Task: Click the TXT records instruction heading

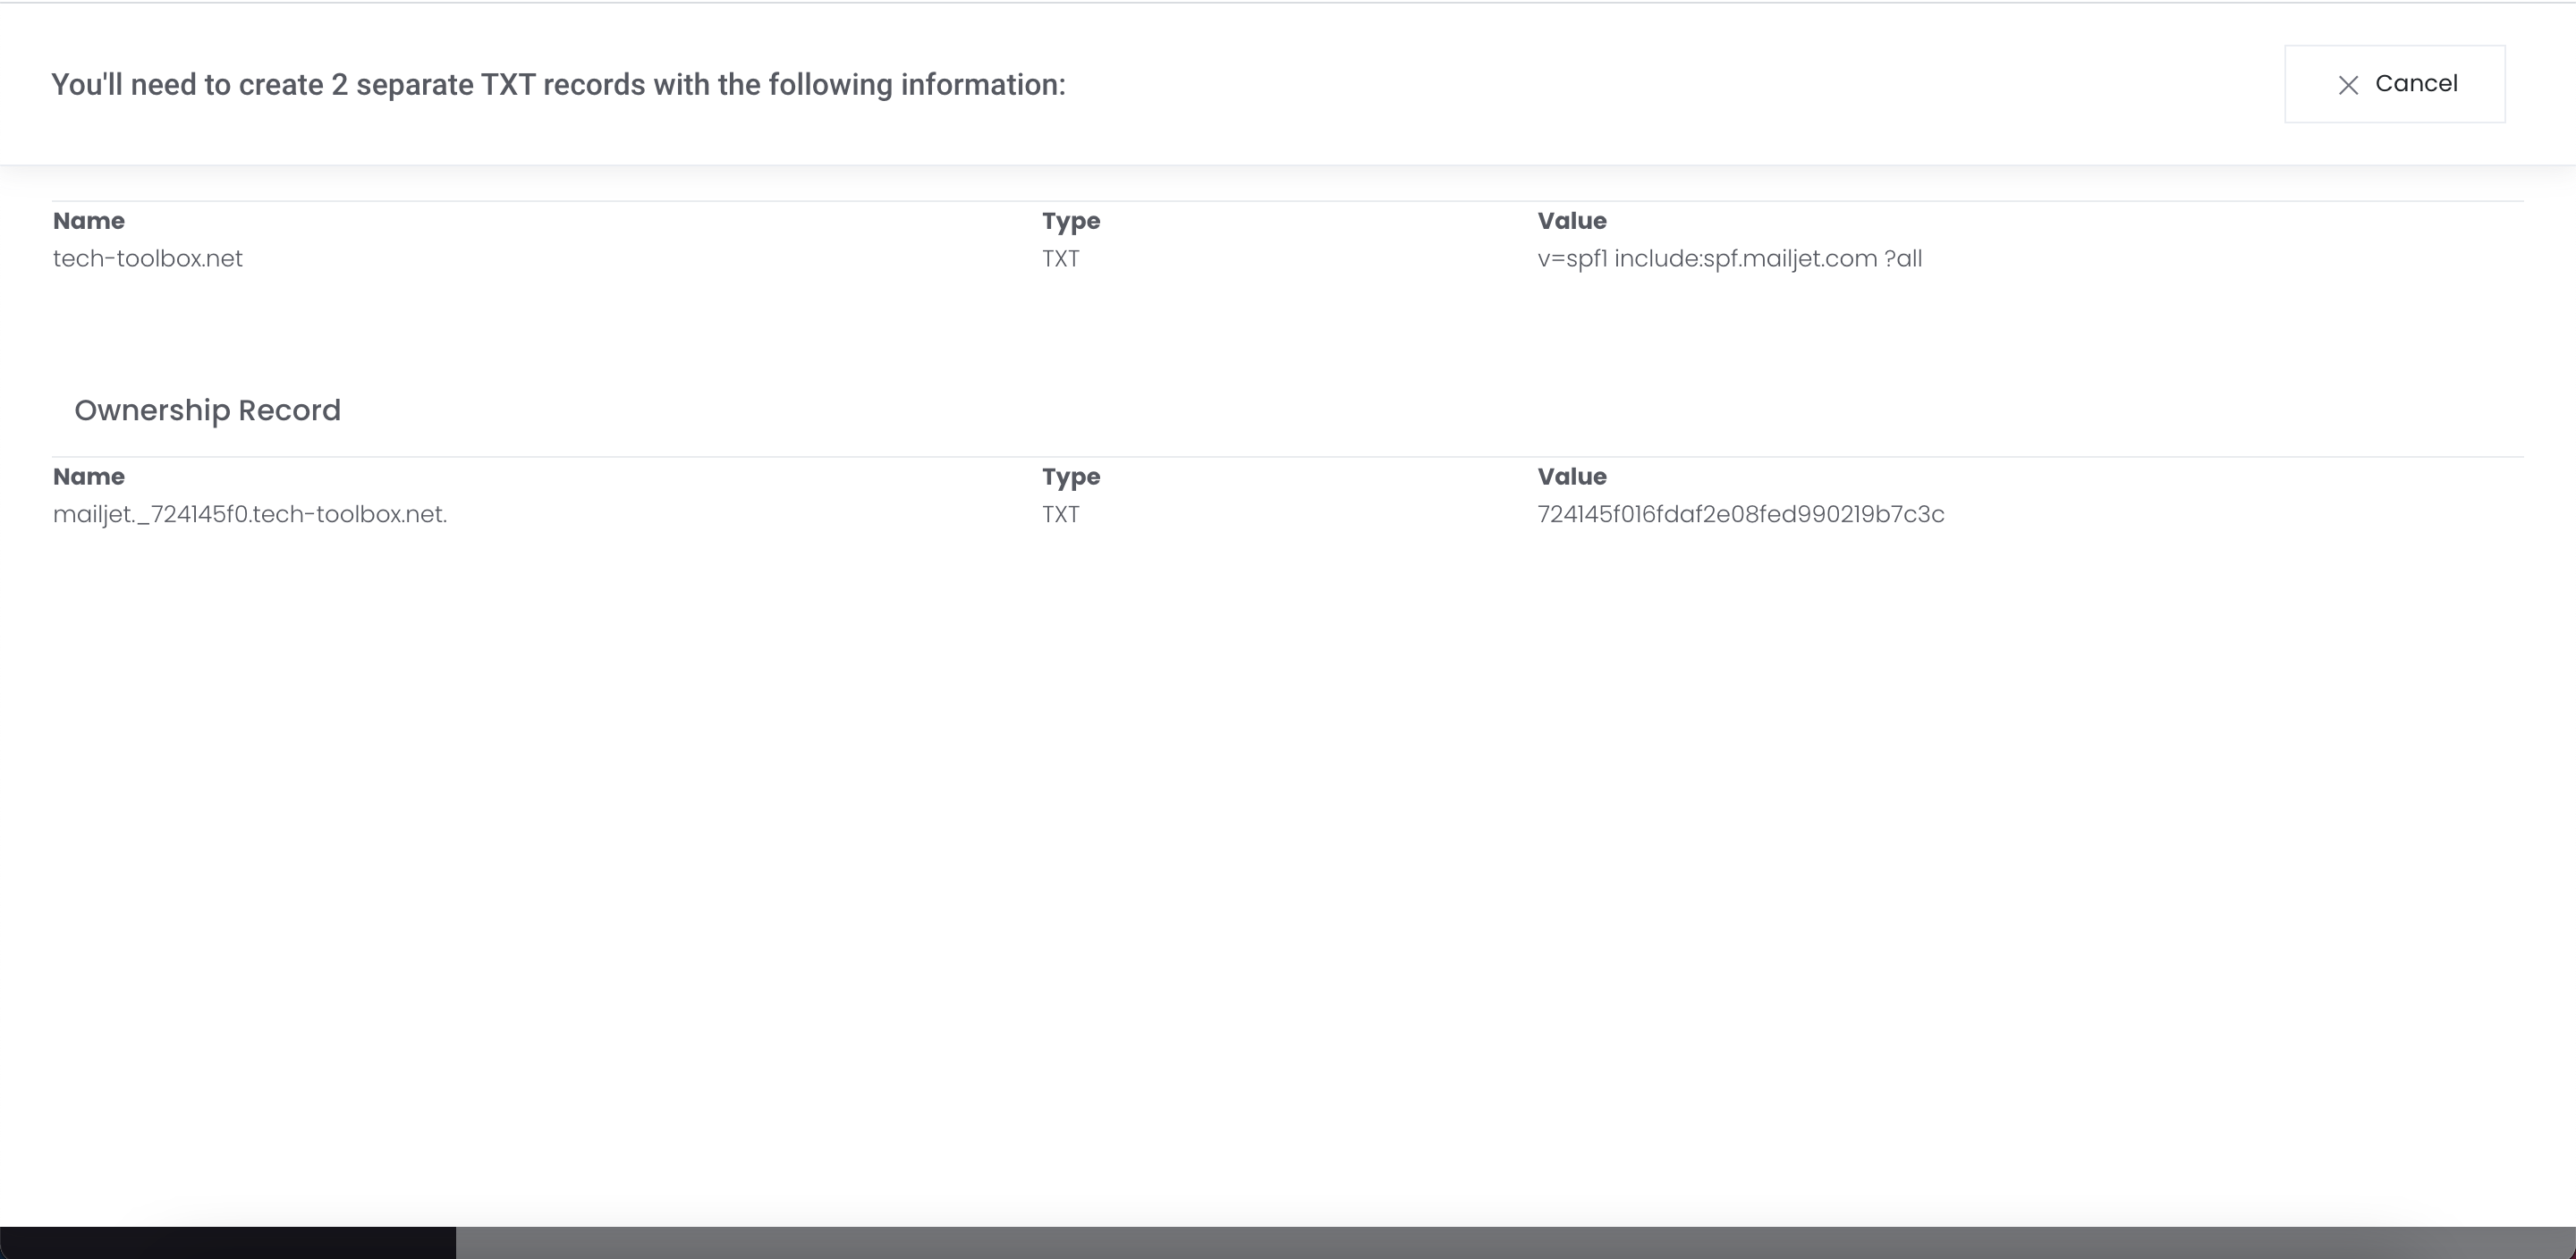Action: (558, 85)
